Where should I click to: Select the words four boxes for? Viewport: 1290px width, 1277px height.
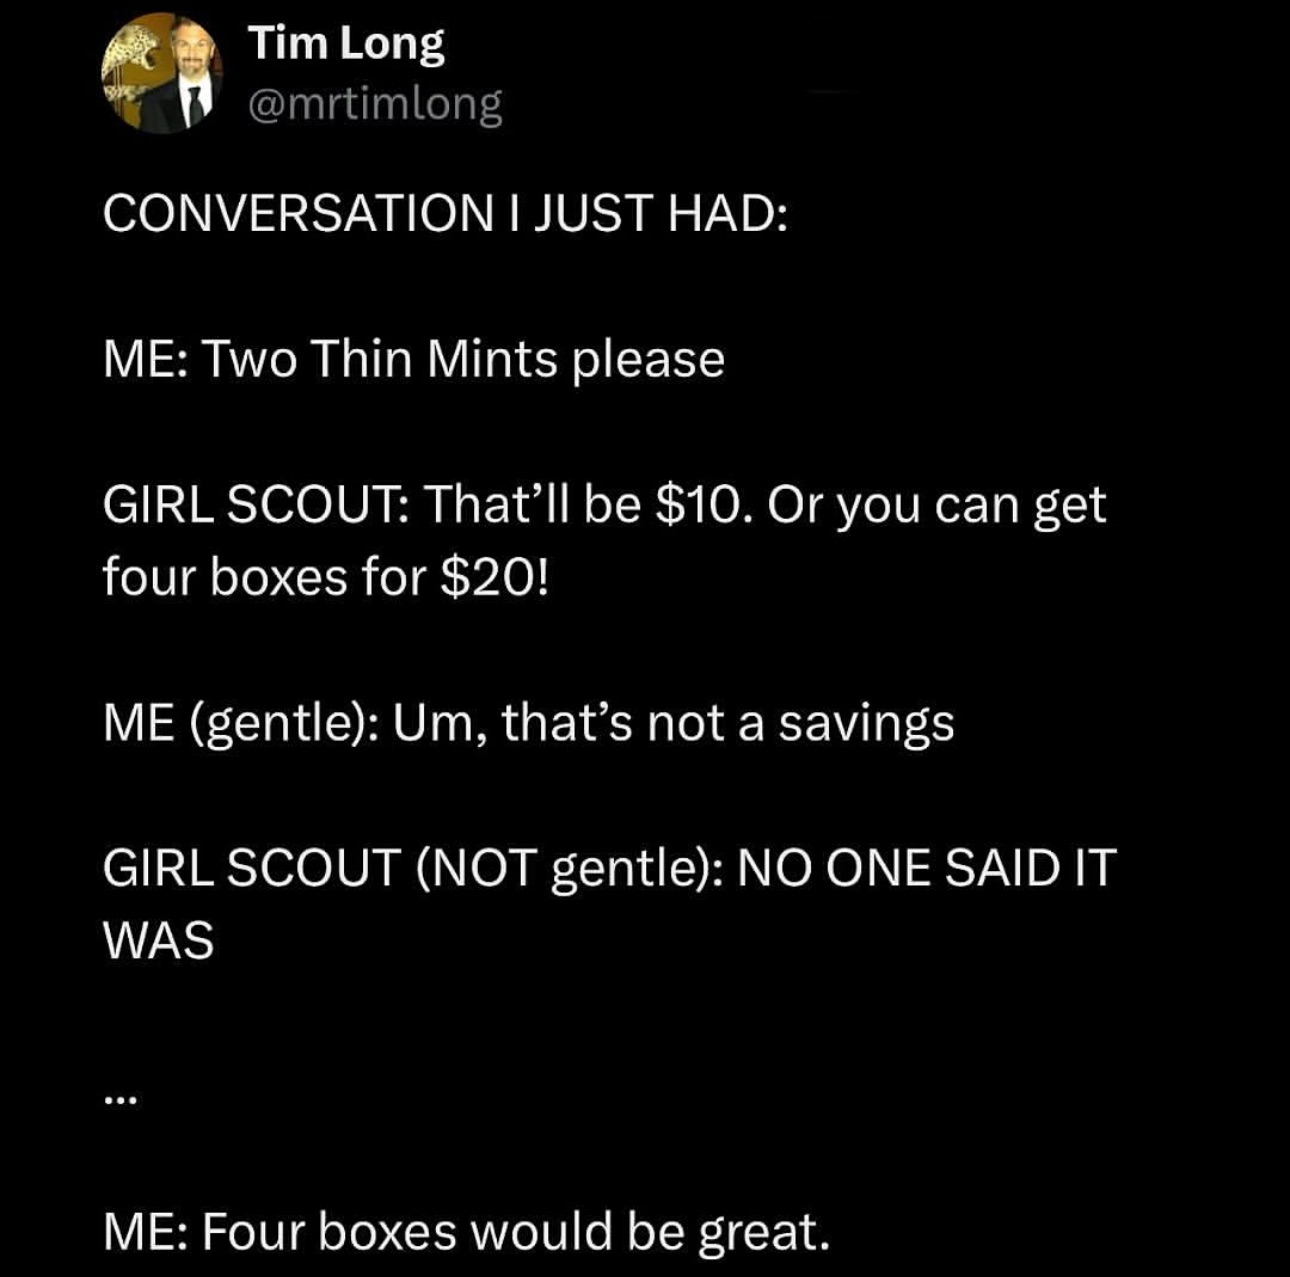(x=265, y=578)
